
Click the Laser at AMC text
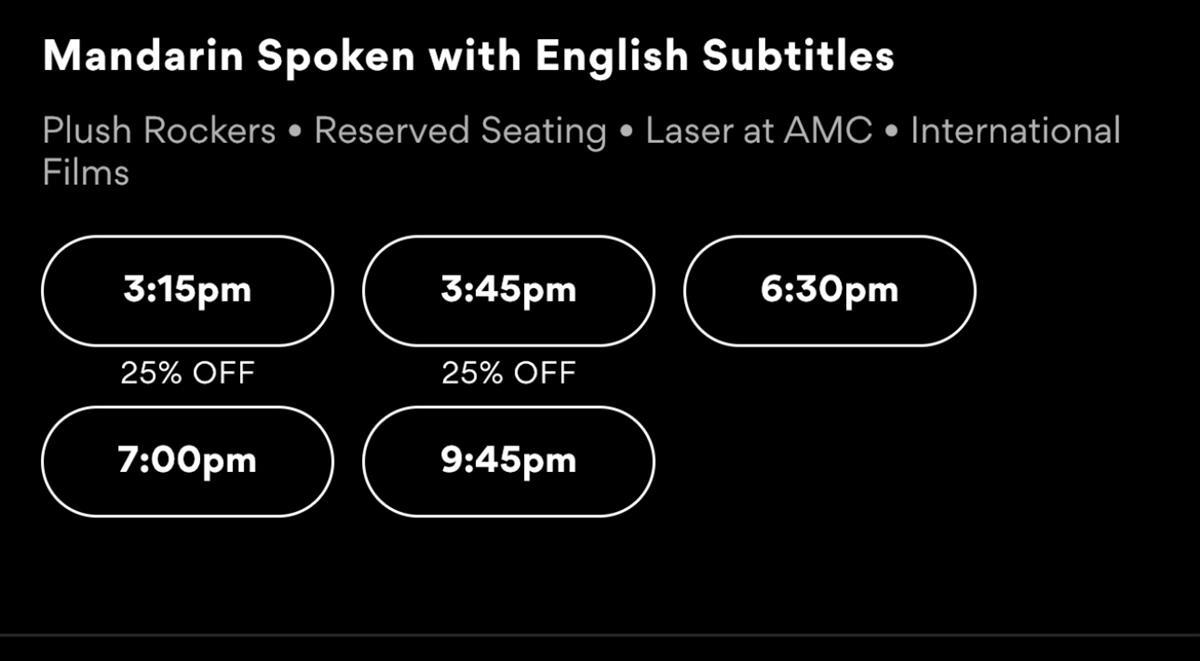point(758,131)
